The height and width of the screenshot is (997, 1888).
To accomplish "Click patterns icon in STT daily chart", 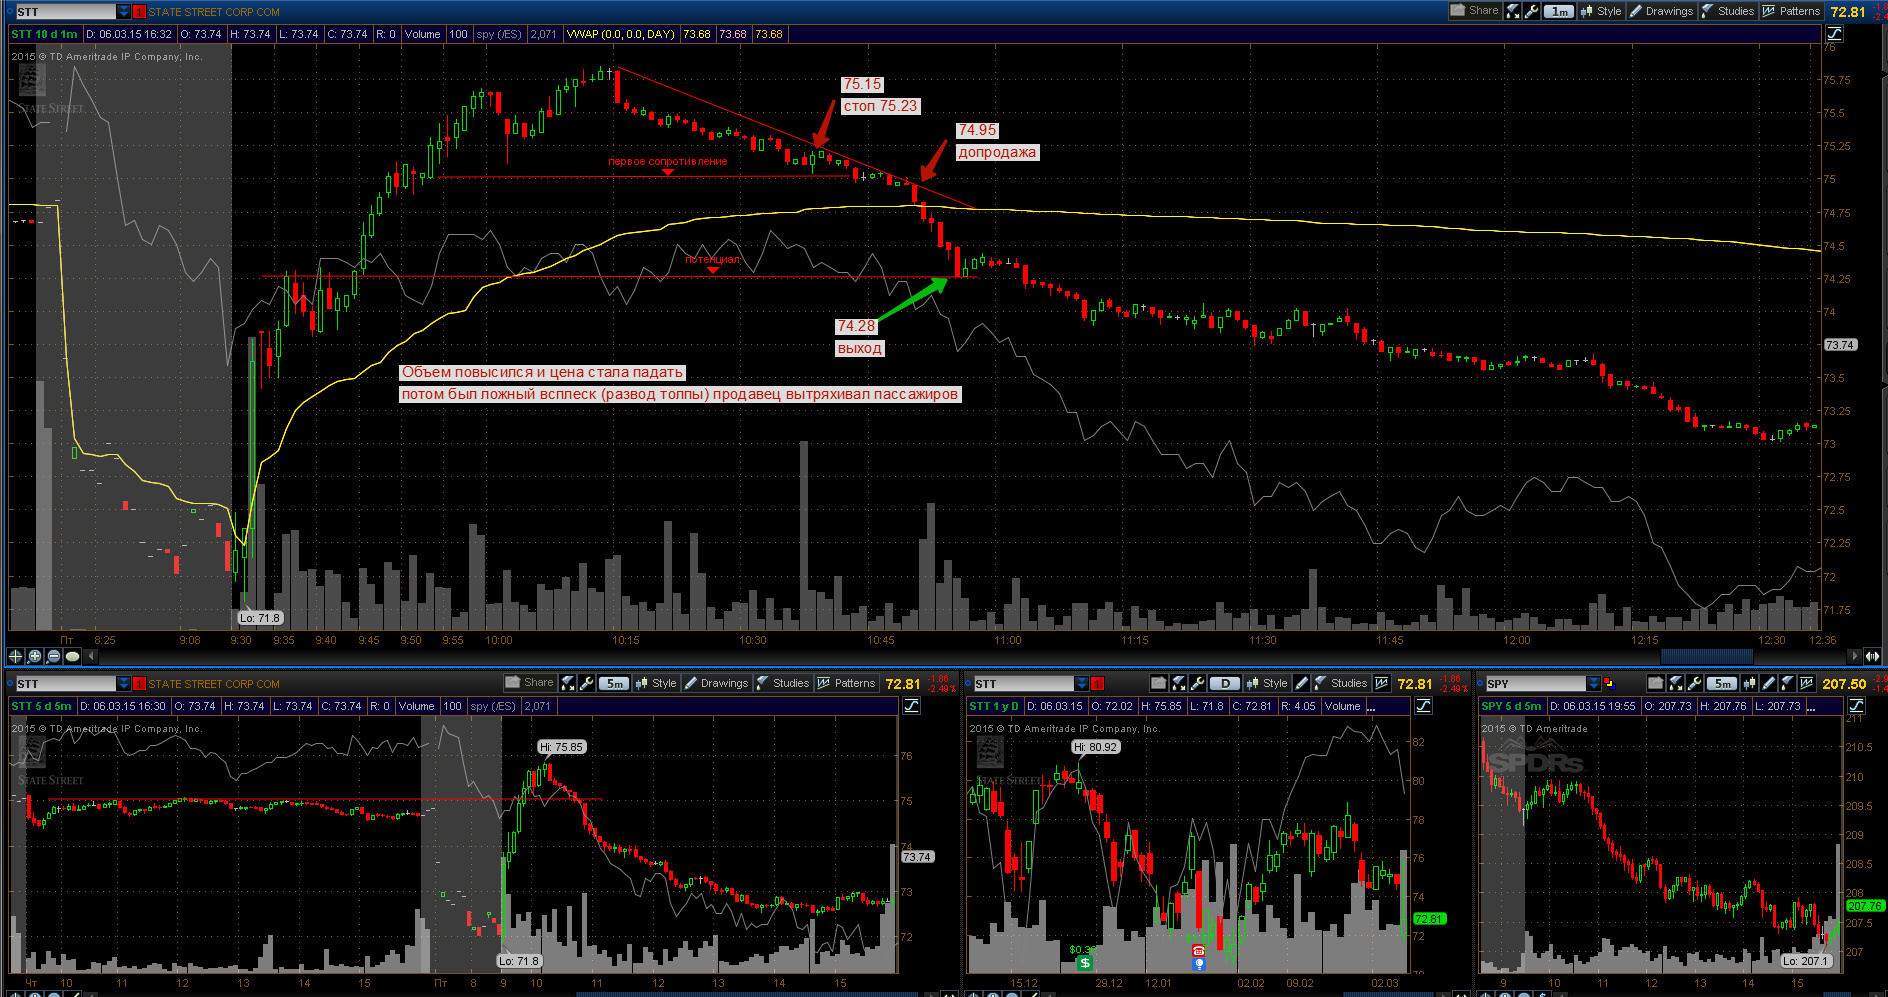I will tap(1381, 683).
